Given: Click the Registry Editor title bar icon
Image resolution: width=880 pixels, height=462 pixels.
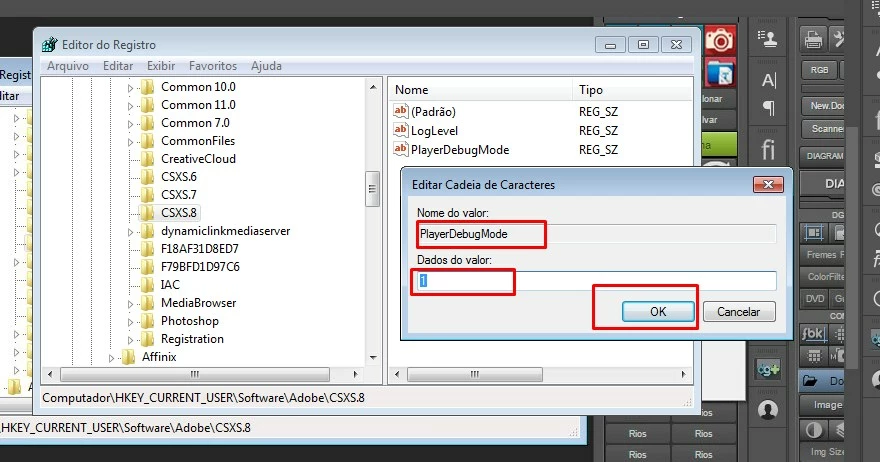Looking at the screenshot, I should tap(50, 44).
